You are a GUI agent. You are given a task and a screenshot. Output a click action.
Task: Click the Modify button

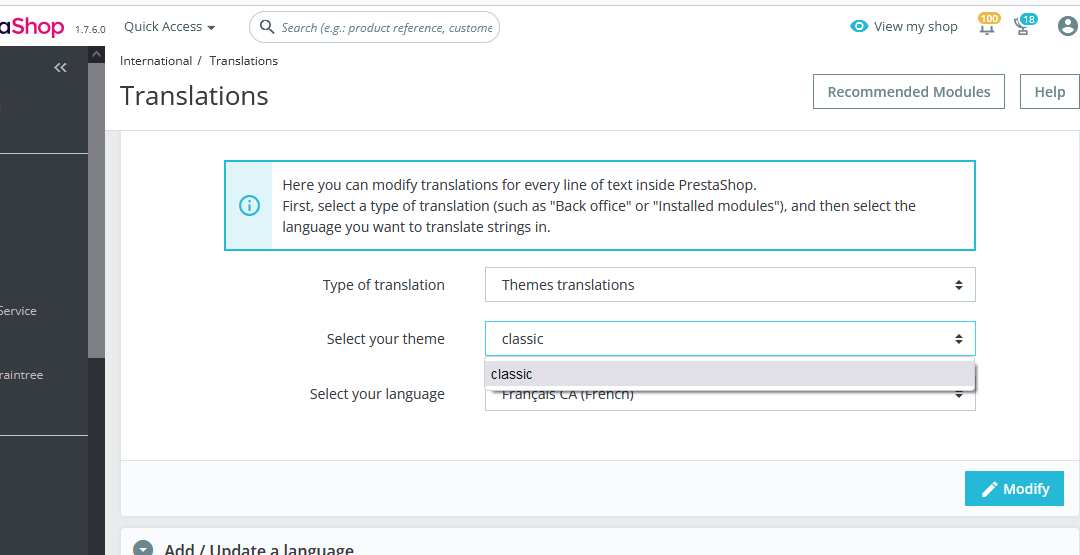[1014, 489]
